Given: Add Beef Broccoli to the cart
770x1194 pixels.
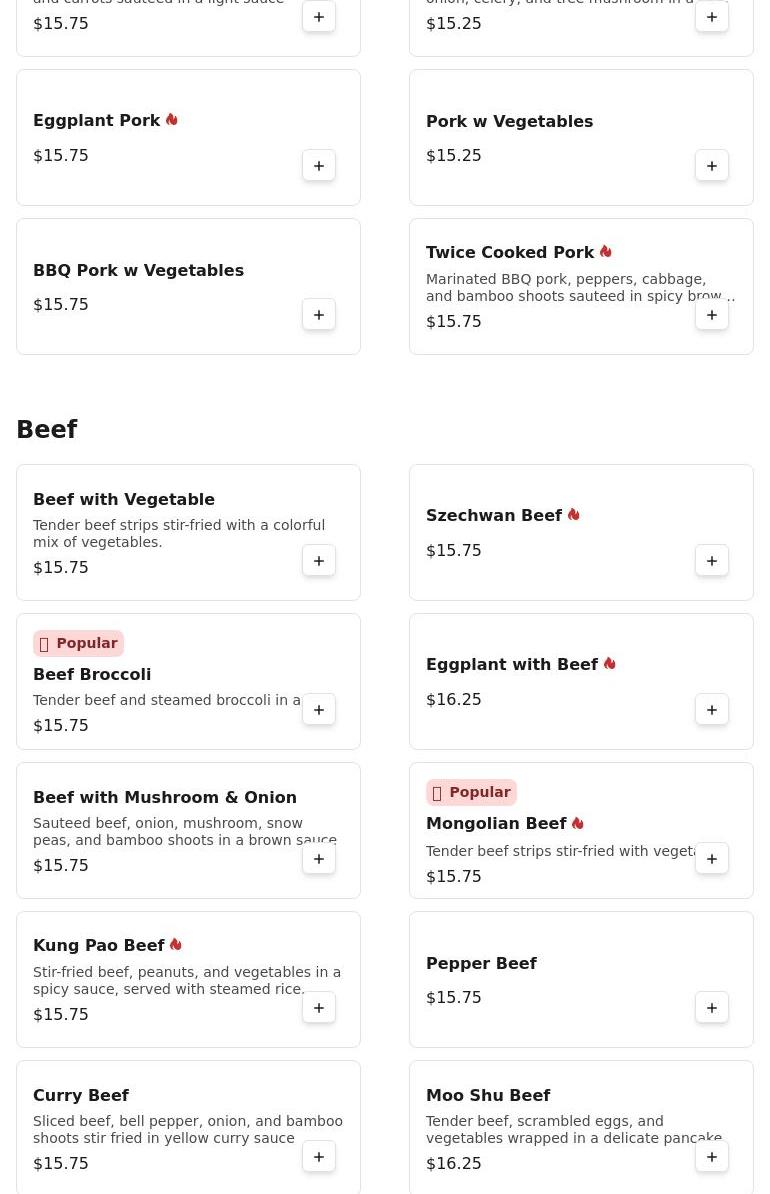Looking at the screenshot, I should click(319, 710).
